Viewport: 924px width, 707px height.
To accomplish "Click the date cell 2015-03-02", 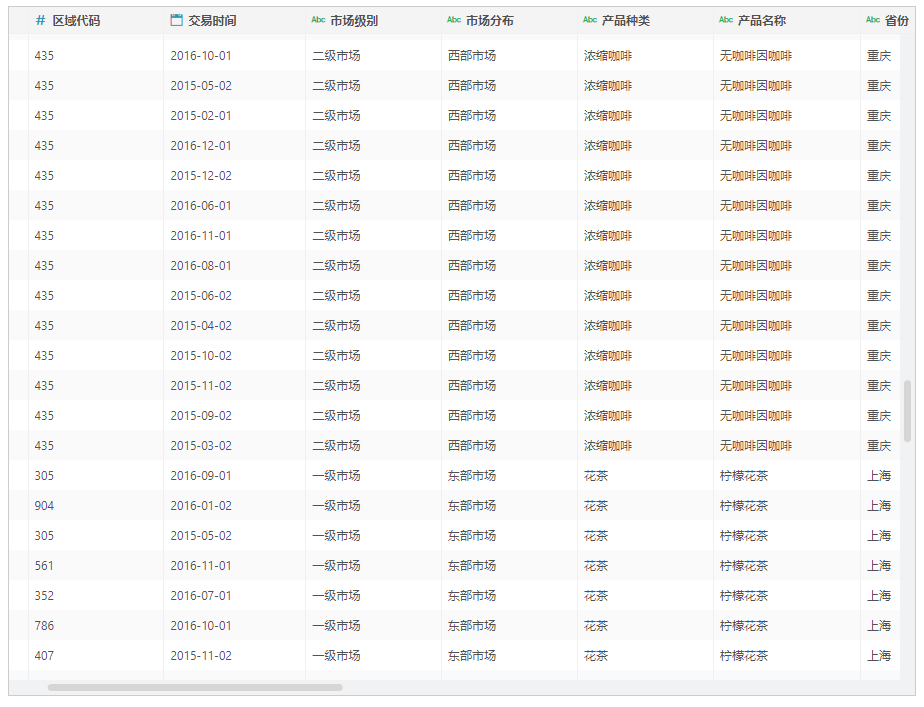I will (x=201, y=446).
